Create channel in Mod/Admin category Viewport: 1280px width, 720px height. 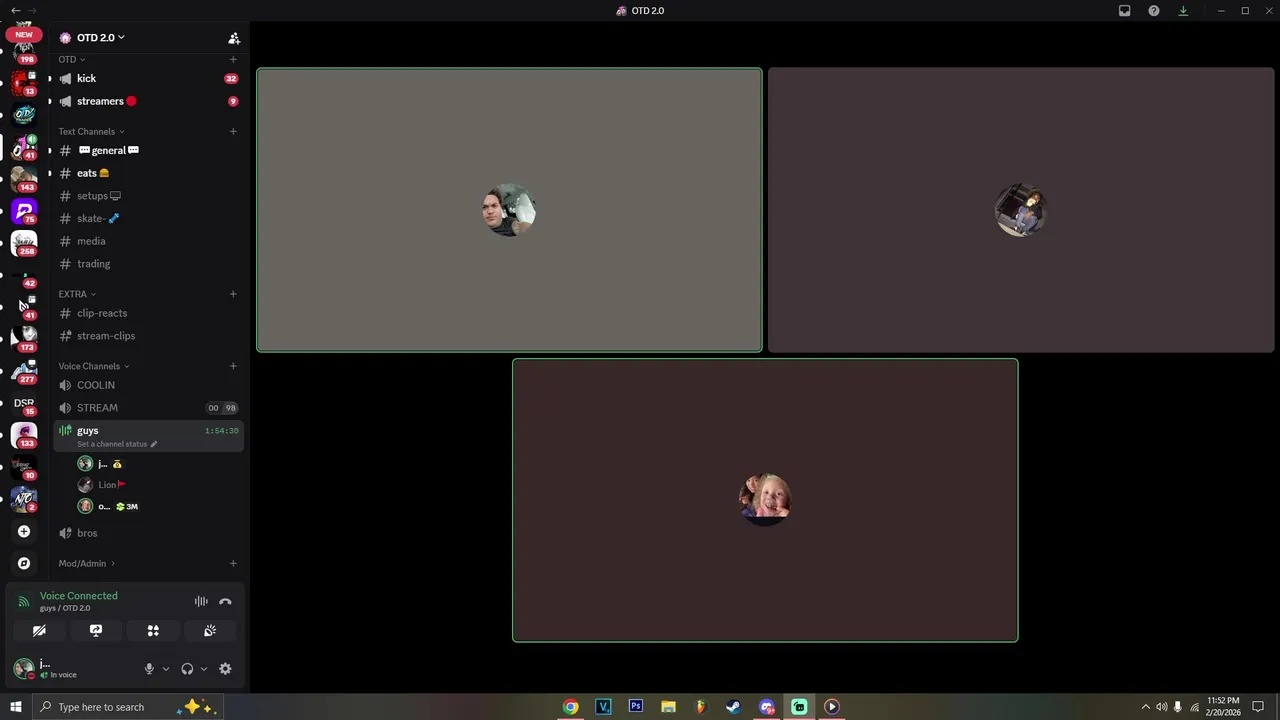tap(233, 563)
